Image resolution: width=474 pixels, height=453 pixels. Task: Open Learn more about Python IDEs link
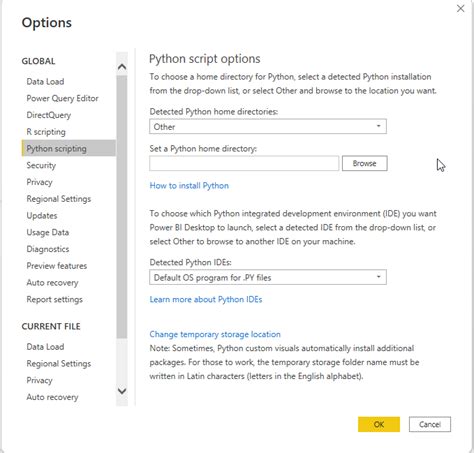(206, 299)
